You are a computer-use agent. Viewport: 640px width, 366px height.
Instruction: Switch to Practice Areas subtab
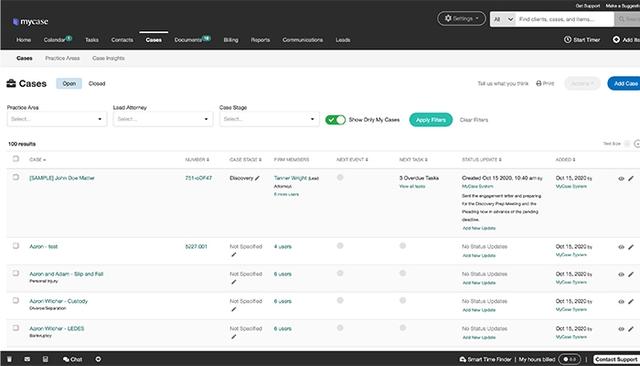tap(62, 58)
